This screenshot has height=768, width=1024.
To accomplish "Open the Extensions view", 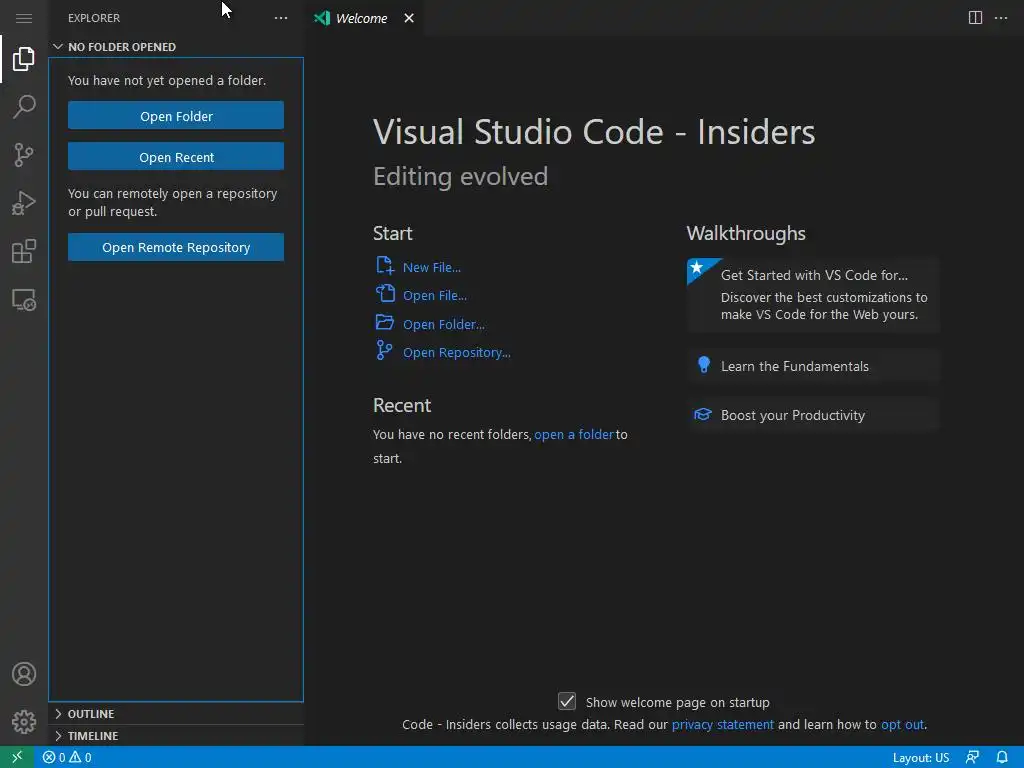I will coord(24,251).
